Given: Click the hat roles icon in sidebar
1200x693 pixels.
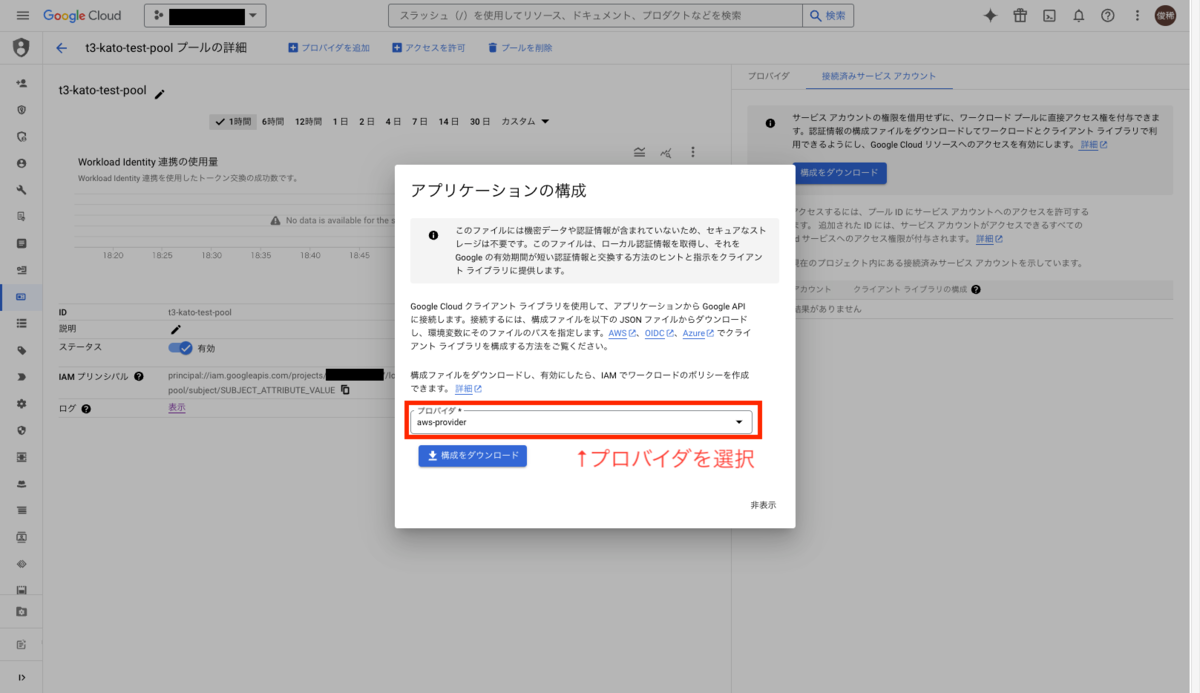Looking at the screenshot, I should [x=21, y=483].
